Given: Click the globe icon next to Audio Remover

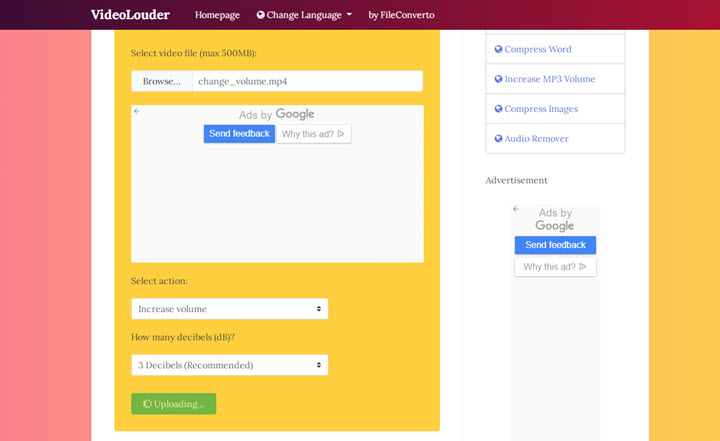Looking at the screenshot, I should coord(498,139).
